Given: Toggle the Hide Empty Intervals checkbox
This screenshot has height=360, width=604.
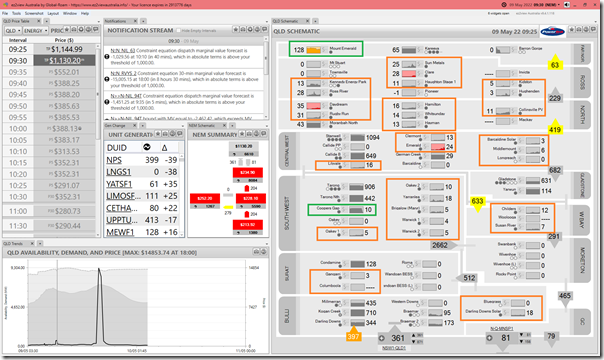Looking at the screenshot, I should (x=178, y=30).
